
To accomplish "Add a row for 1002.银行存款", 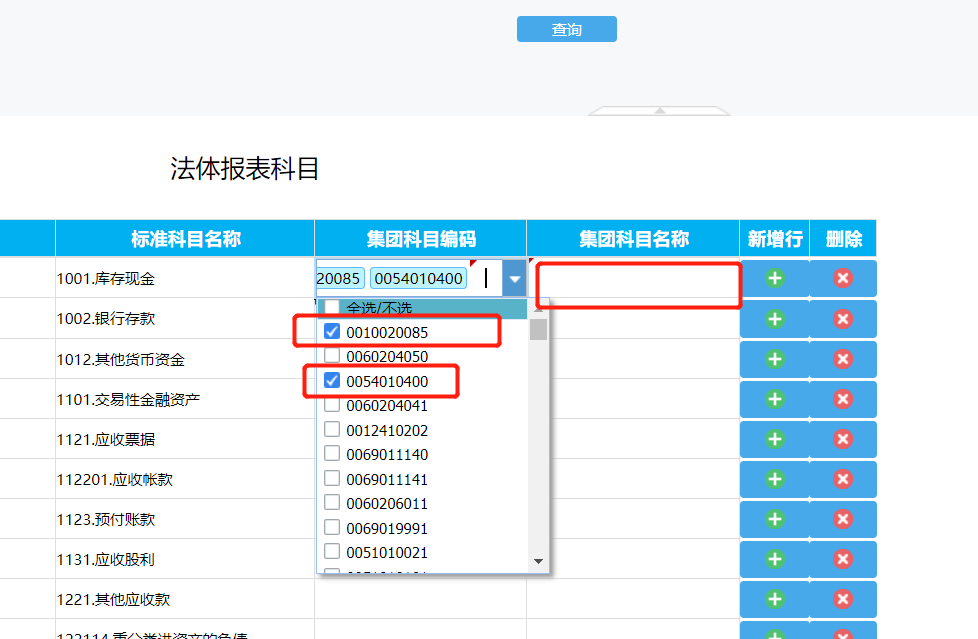I will 775,320.
